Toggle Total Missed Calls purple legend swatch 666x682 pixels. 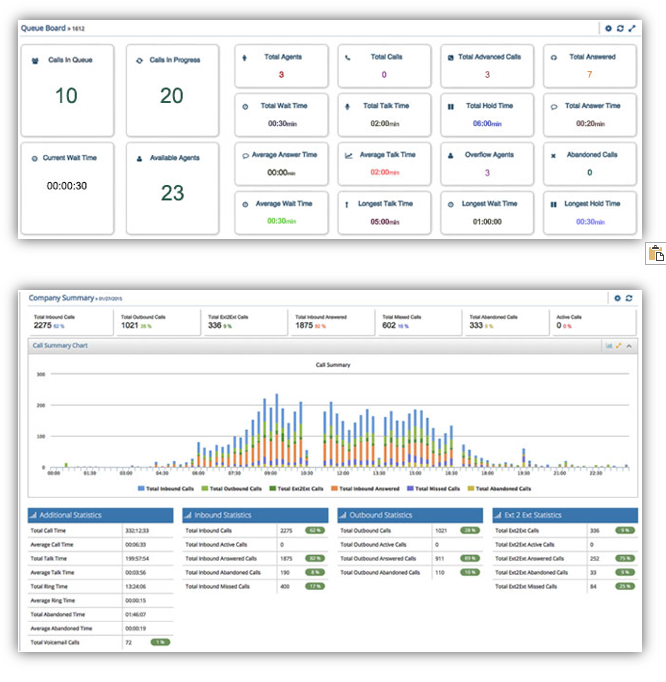(x=410, y=488)
